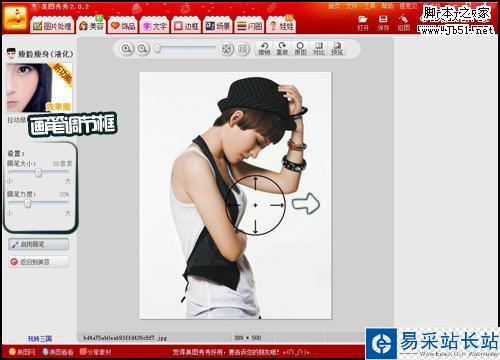Click the 撤销 undo icon
The width and height of the screenshot is (500, 360).
(264, 49)
